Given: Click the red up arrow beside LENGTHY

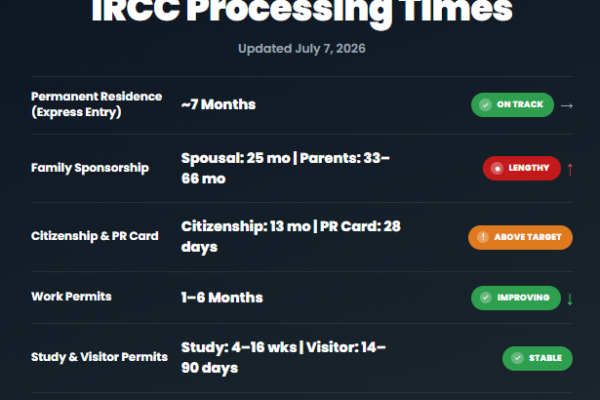Looking at the screenshot, I should click(570, 169).
